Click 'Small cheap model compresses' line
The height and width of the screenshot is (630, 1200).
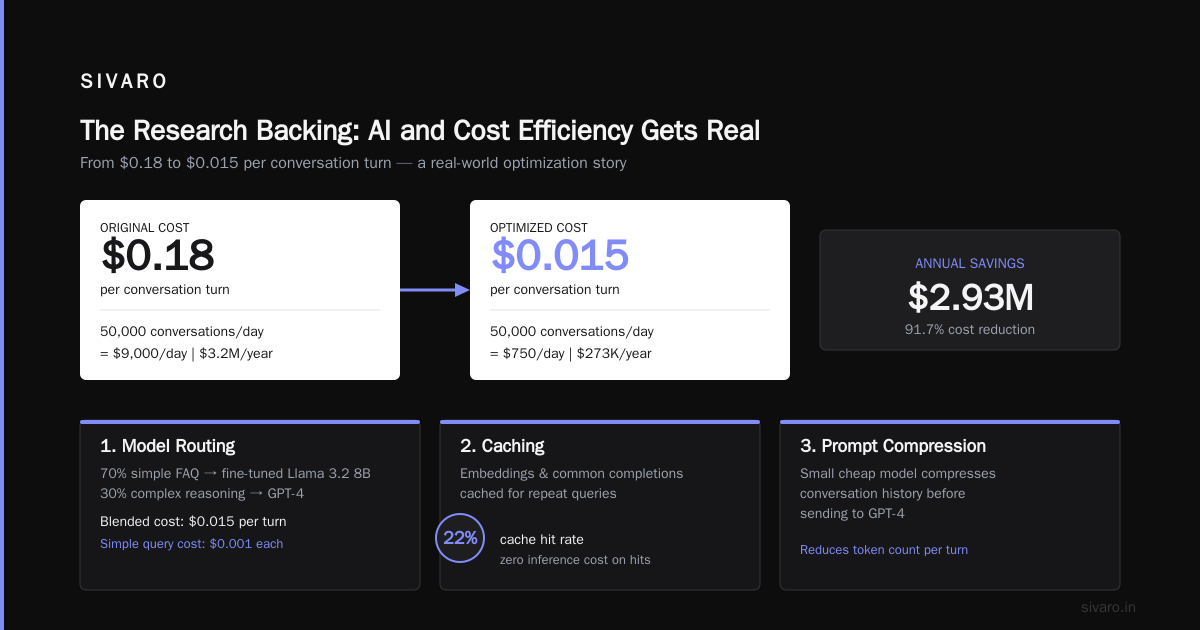pos(898,473)
